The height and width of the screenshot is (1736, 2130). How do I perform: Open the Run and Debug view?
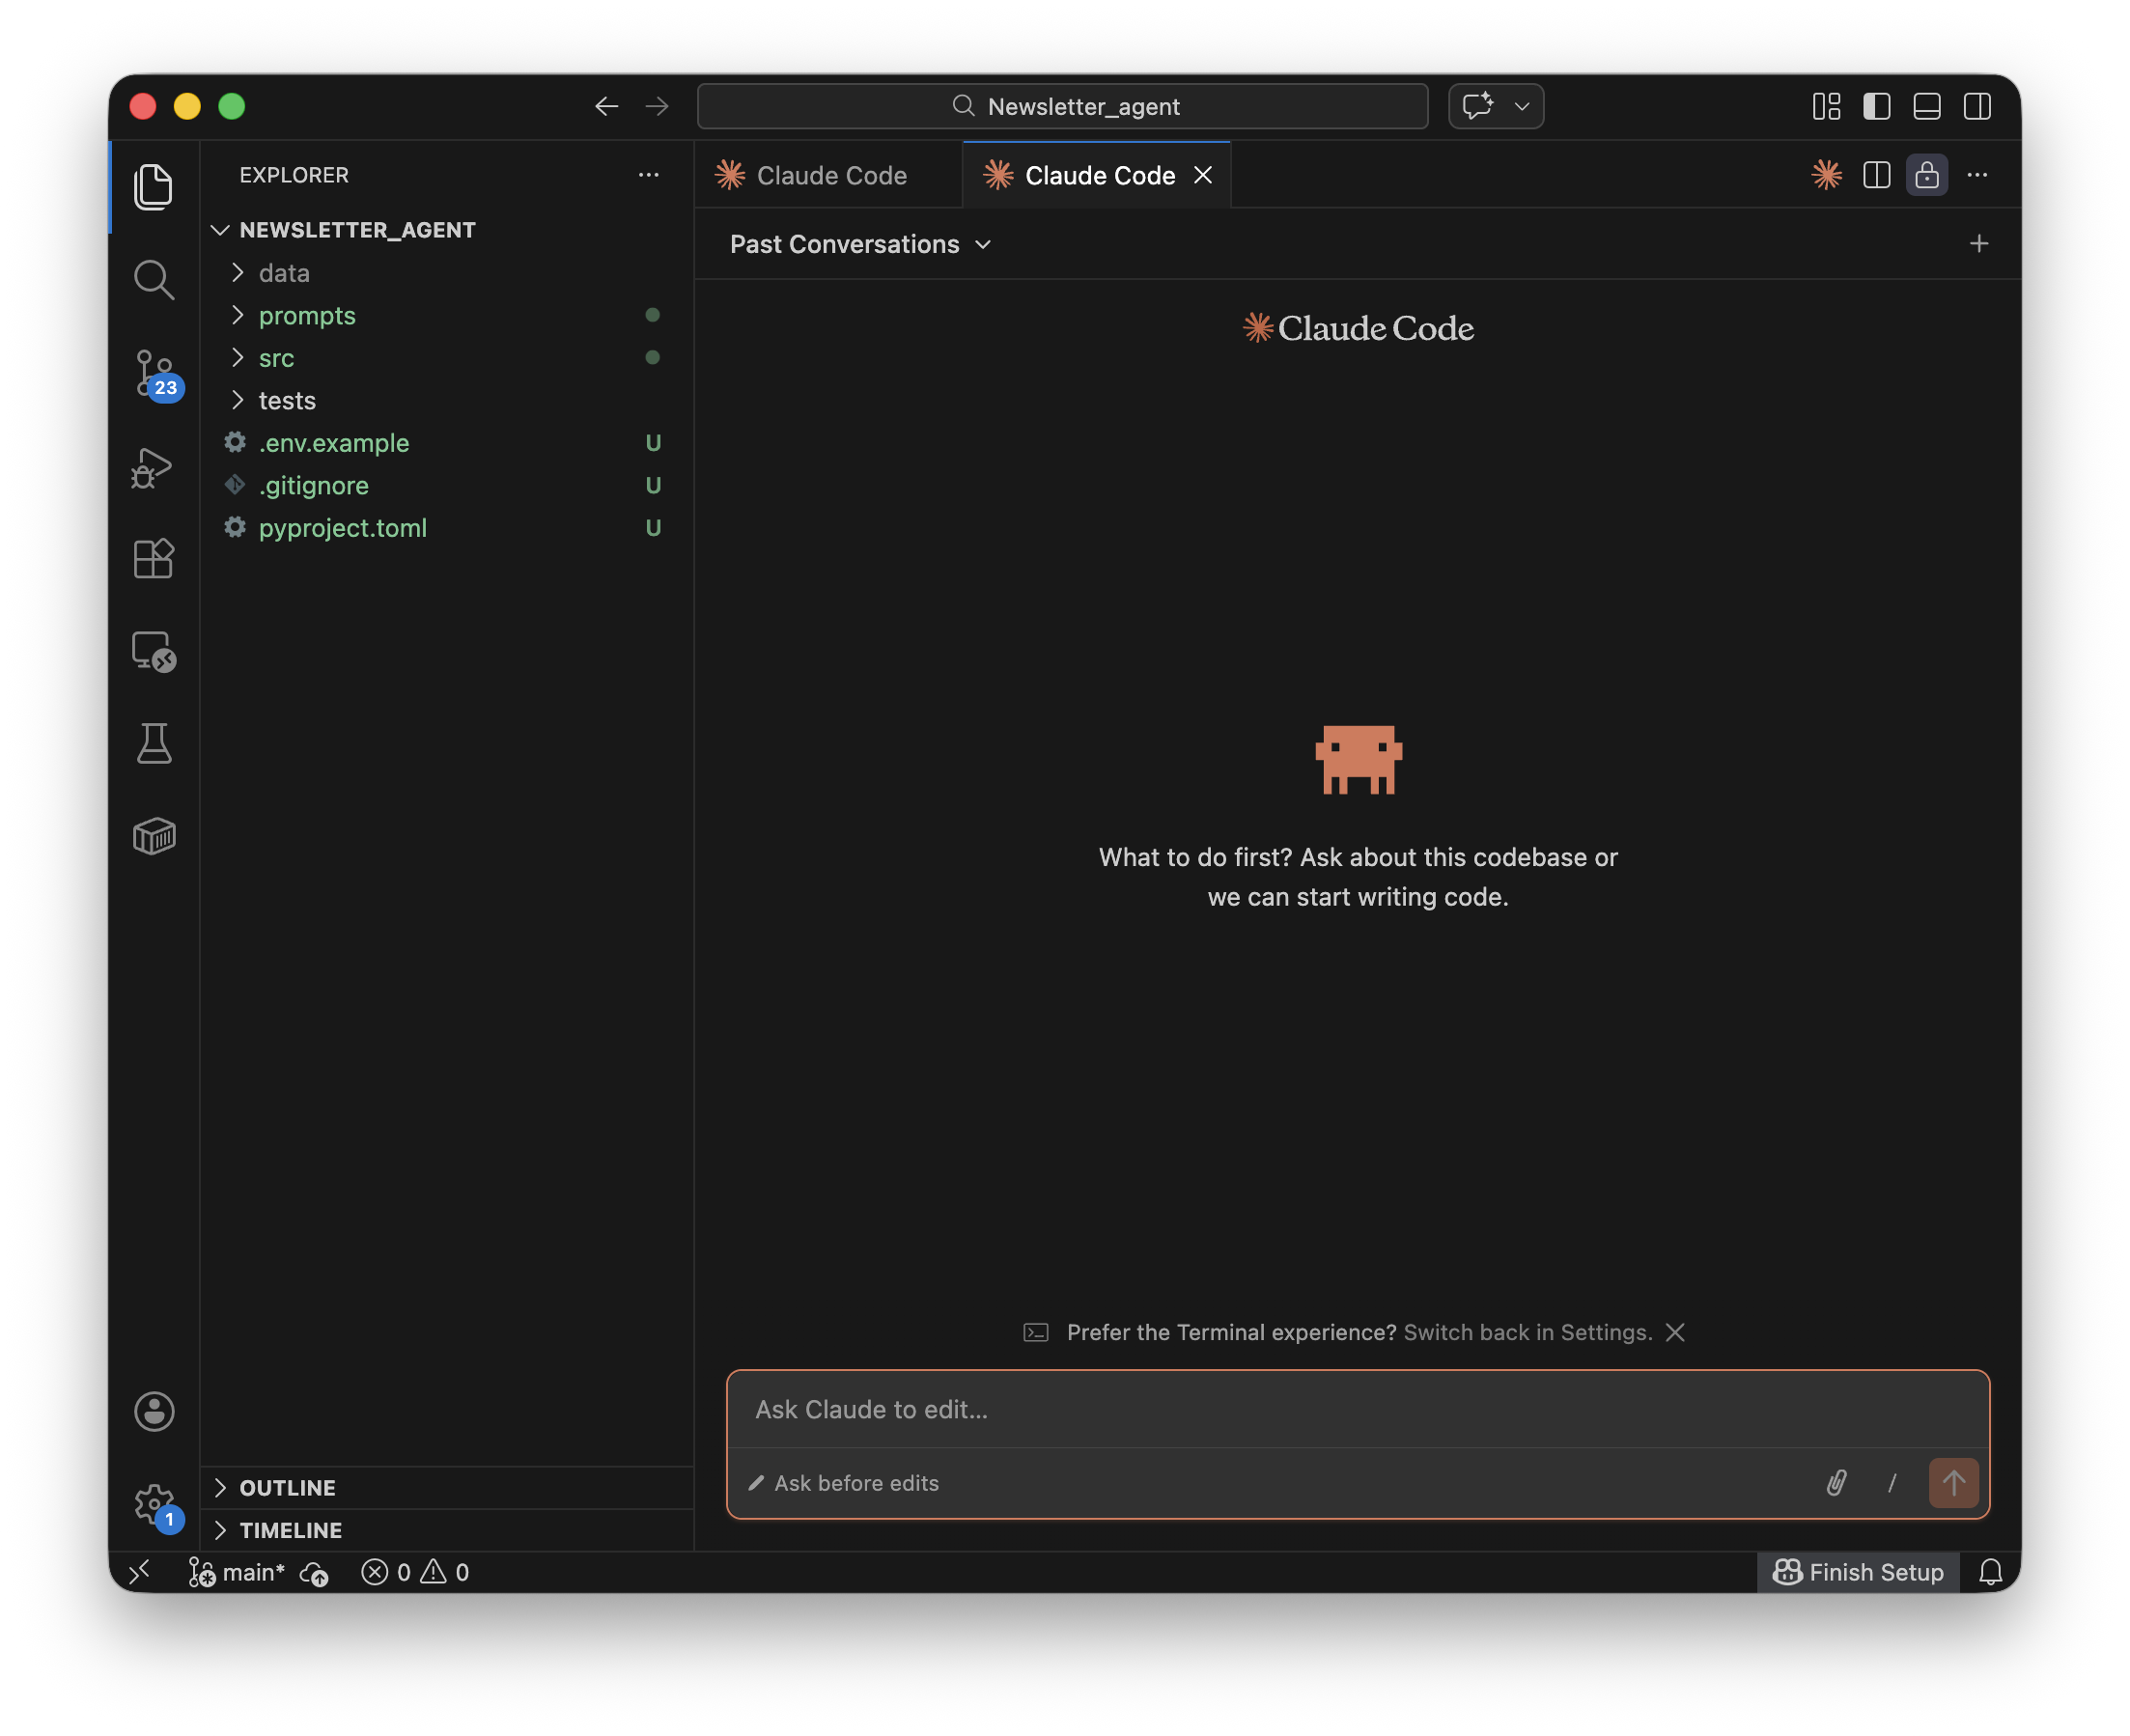click(x=153, y=467)
